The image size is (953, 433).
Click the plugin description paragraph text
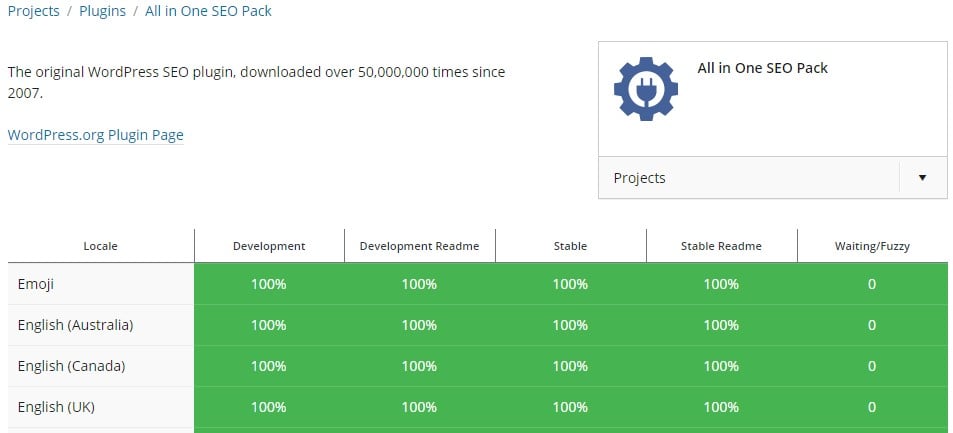tap(256, 83)
